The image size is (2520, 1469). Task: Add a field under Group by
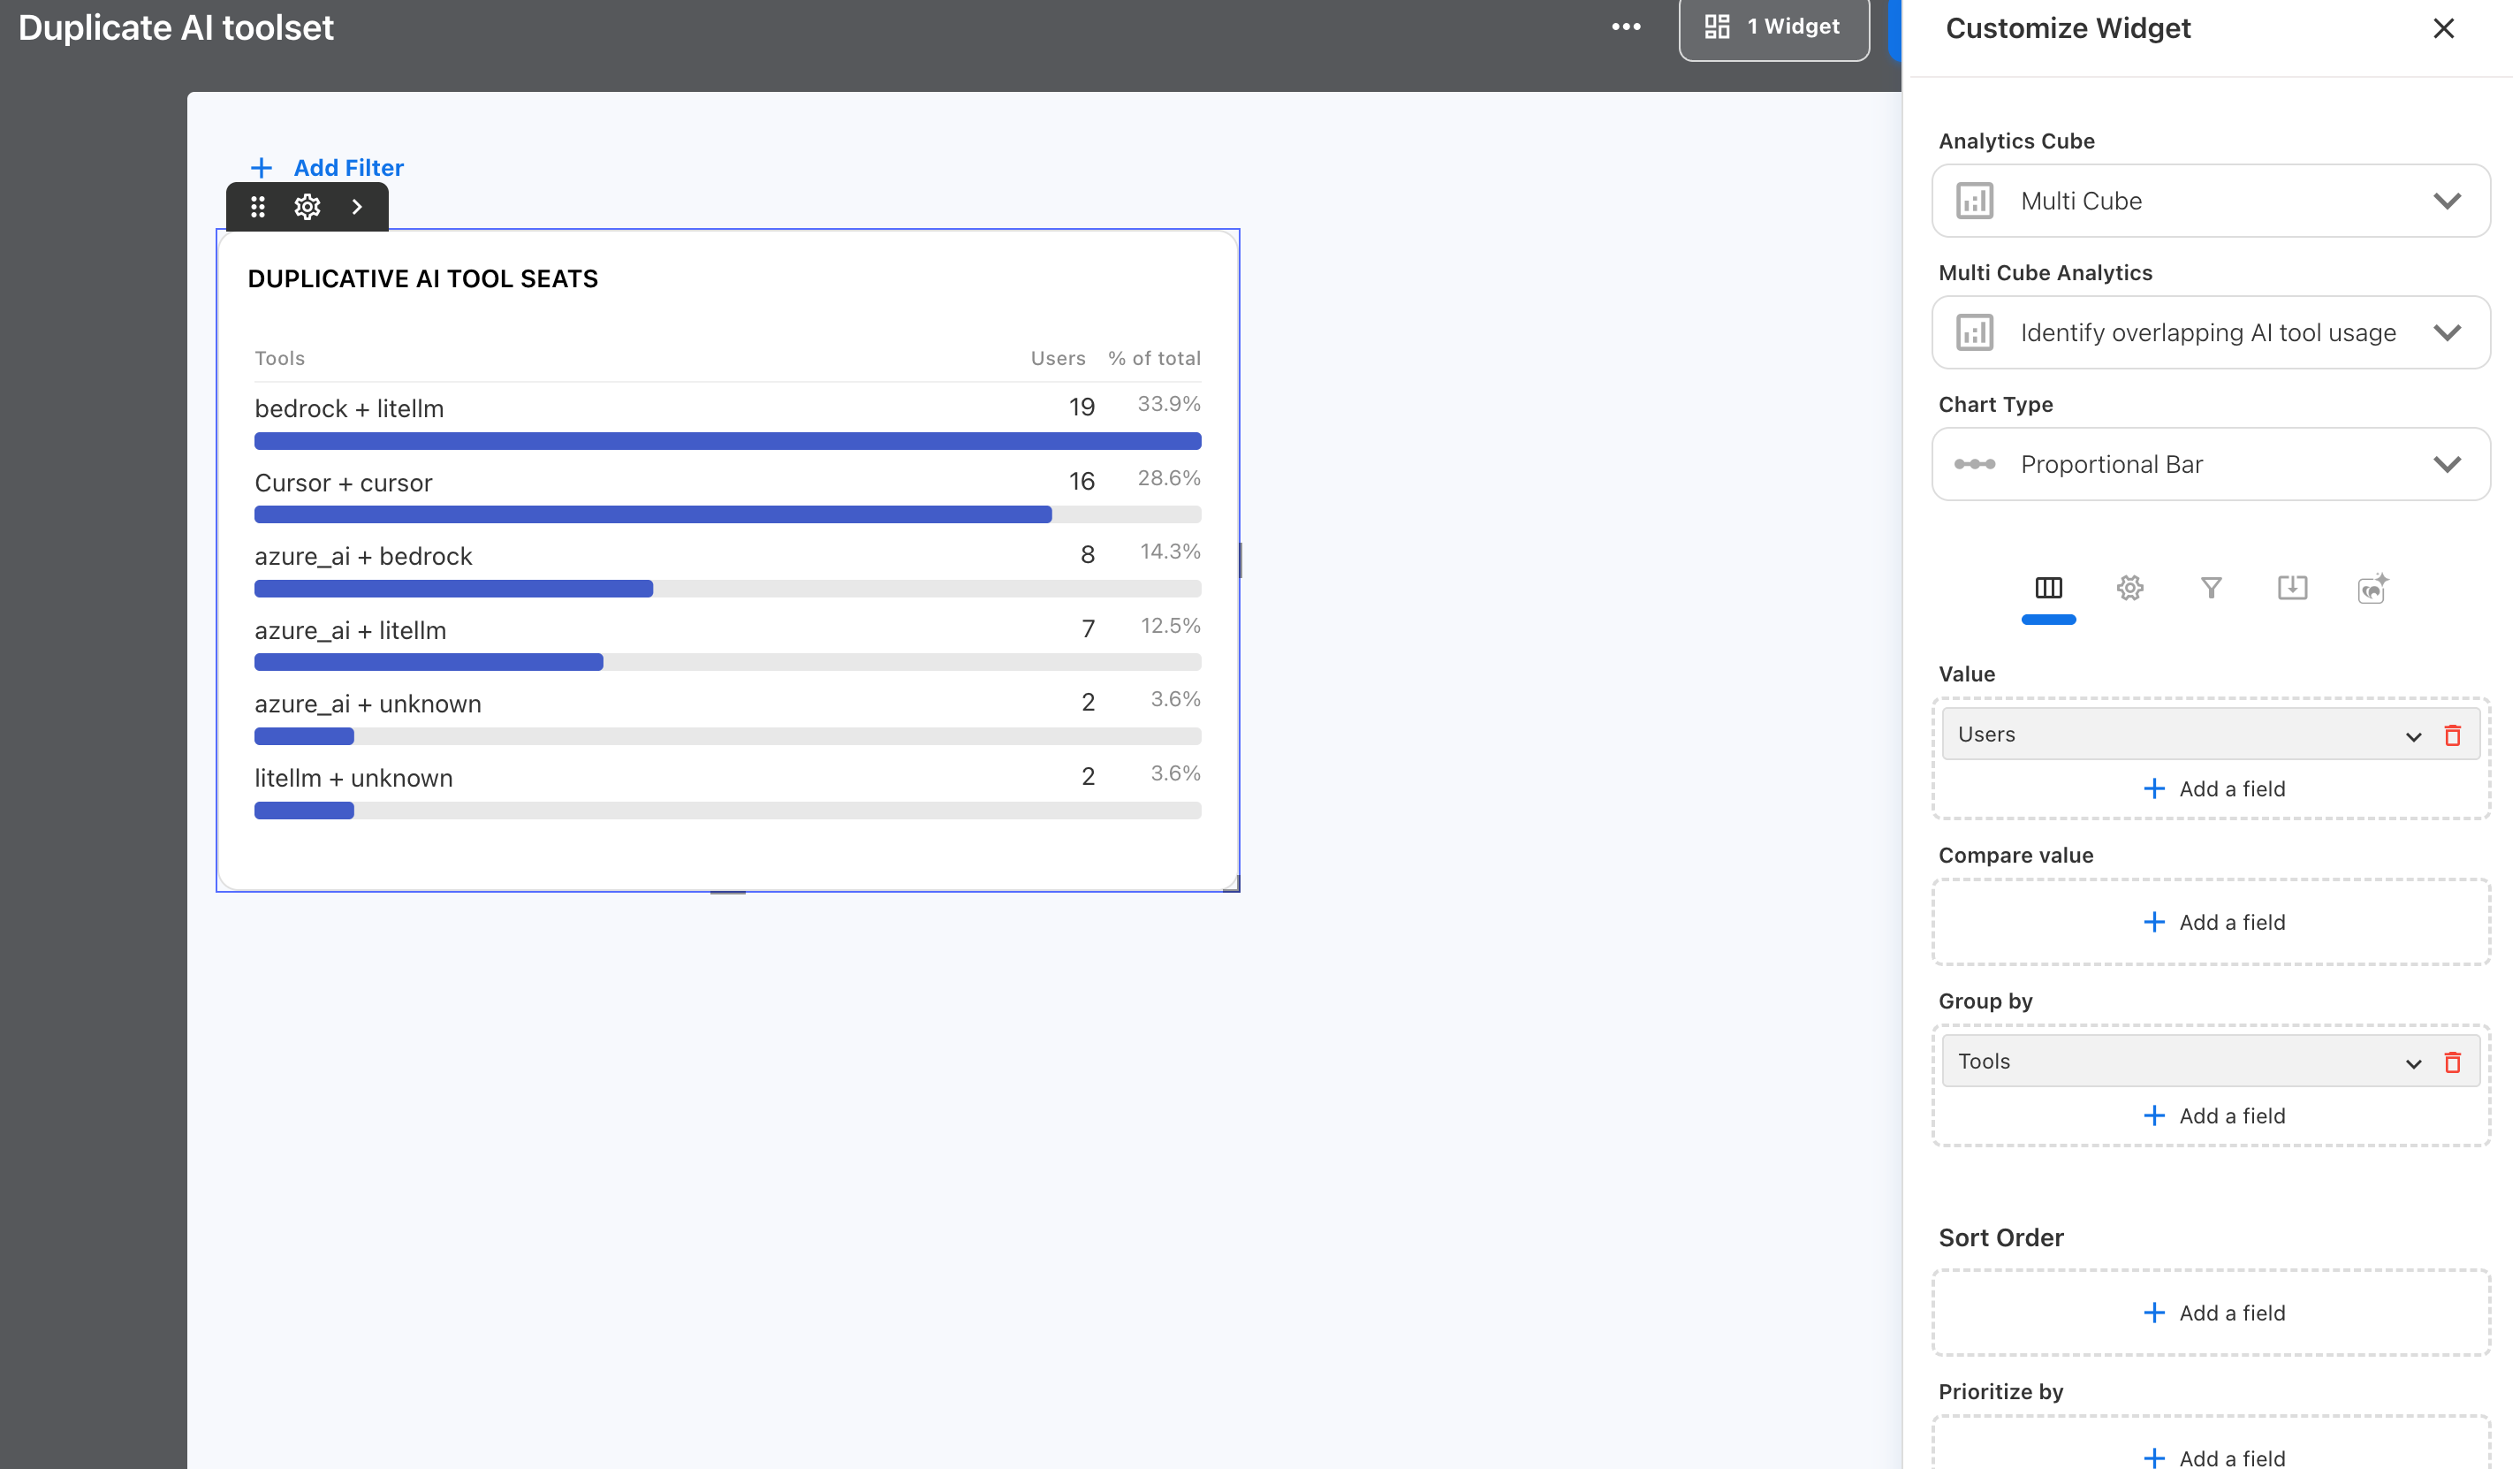pos(2214,1116)
